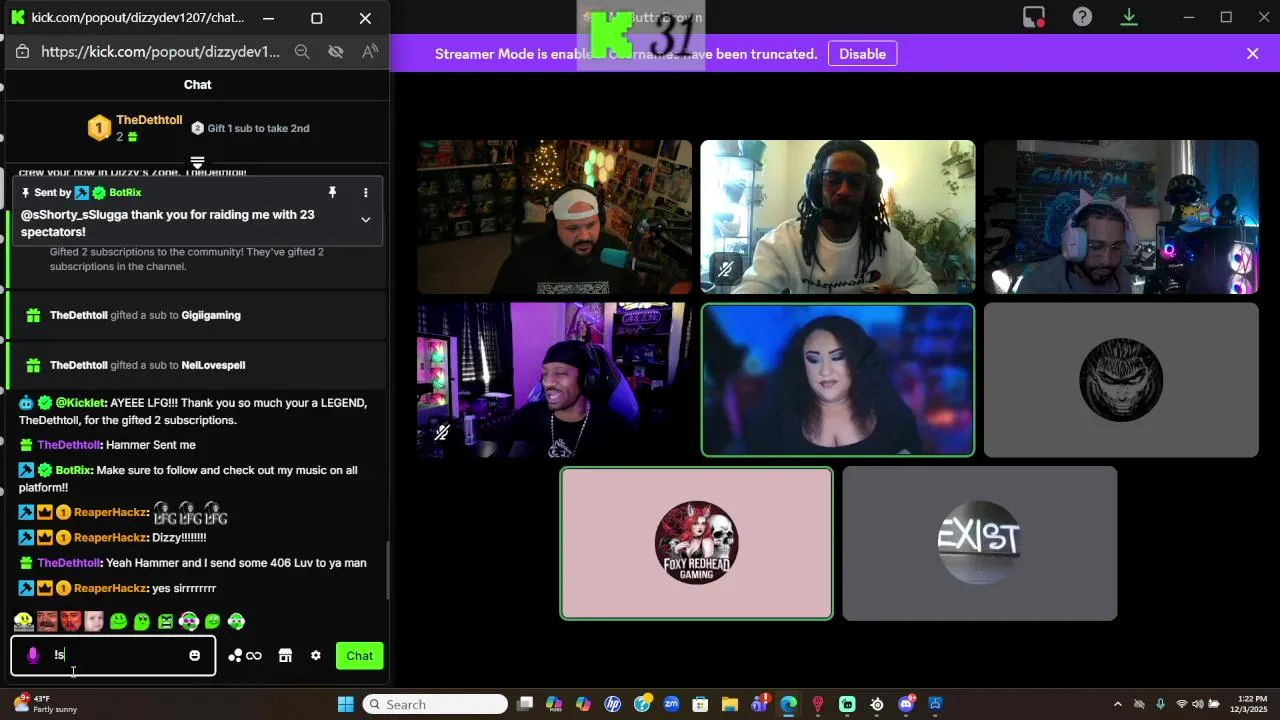
Task: Click the purple microphone icon in chat box
Action: click(x=33, y=656)
